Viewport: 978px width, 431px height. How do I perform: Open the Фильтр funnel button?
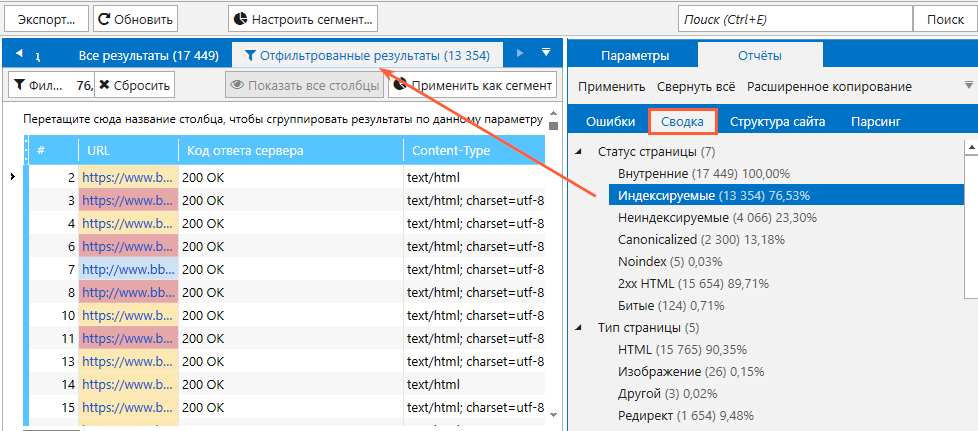(51, 85)
